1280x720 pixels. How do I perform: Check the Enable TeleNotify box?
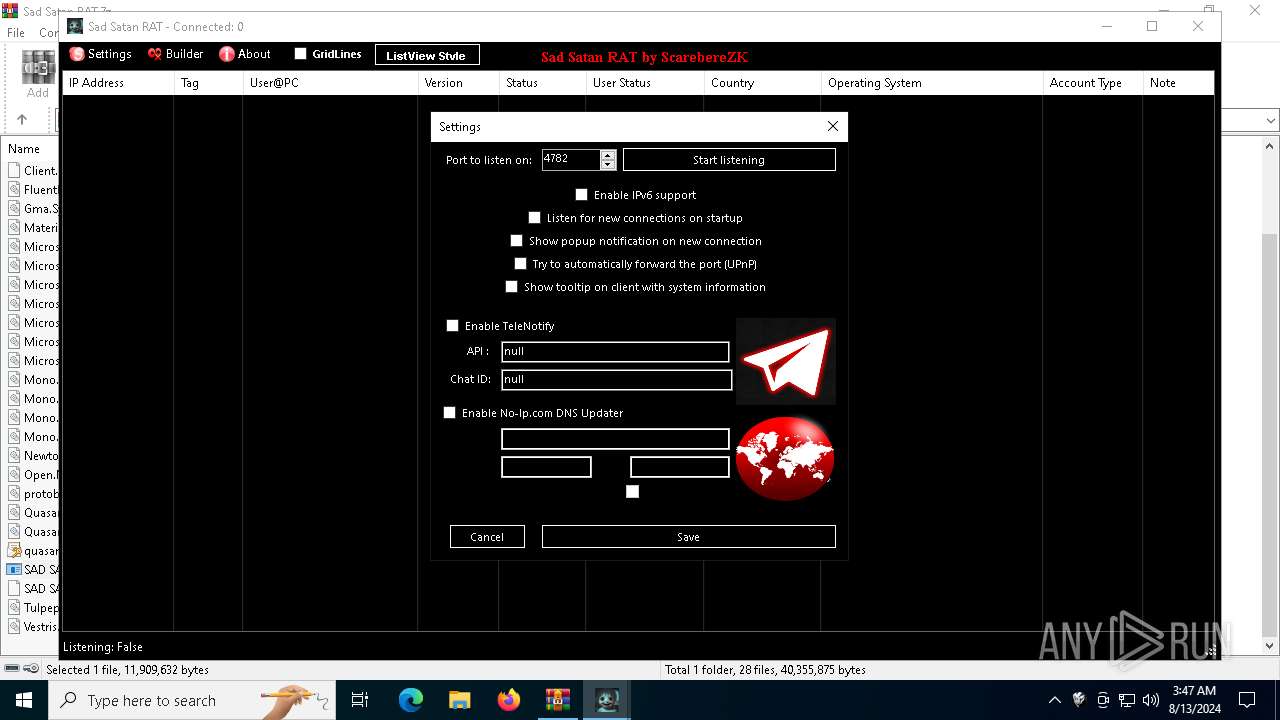pyautogui.click(x=452, y=326)
